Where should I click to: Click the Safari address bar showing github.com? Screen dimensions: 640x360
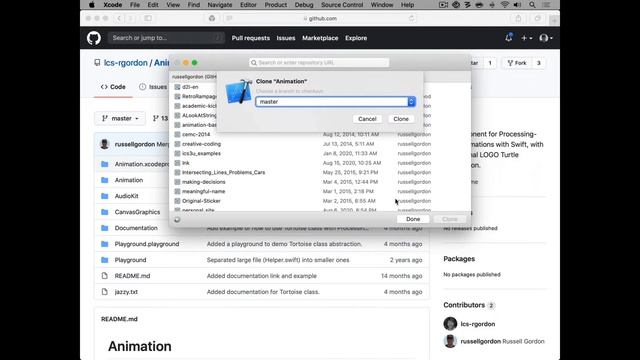click(320, 18)
